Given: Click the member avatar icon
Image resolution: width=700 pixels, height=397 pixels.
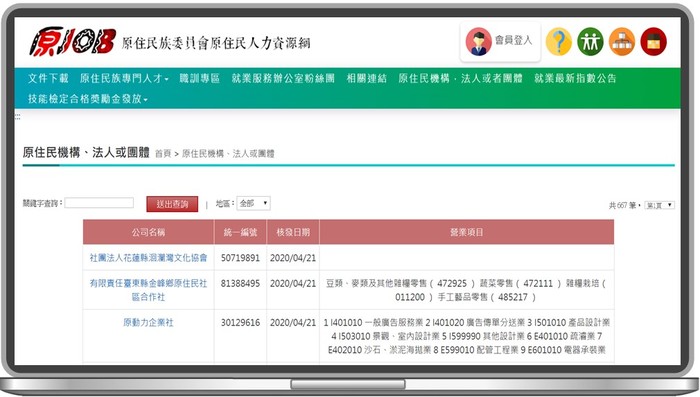Looking at the screenshot, I should click(x=479, y=41).
